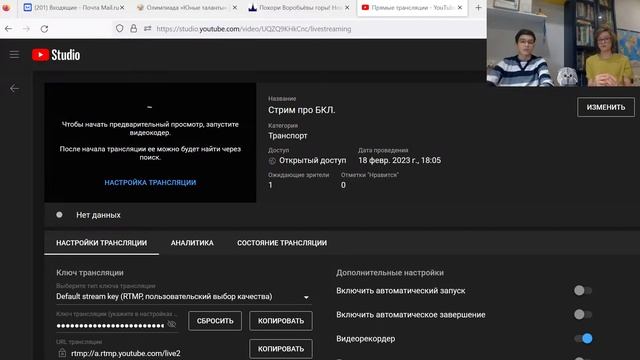Toggle Включить автоматический запуск switch
The image size is (640, 360).
(582, 290)
